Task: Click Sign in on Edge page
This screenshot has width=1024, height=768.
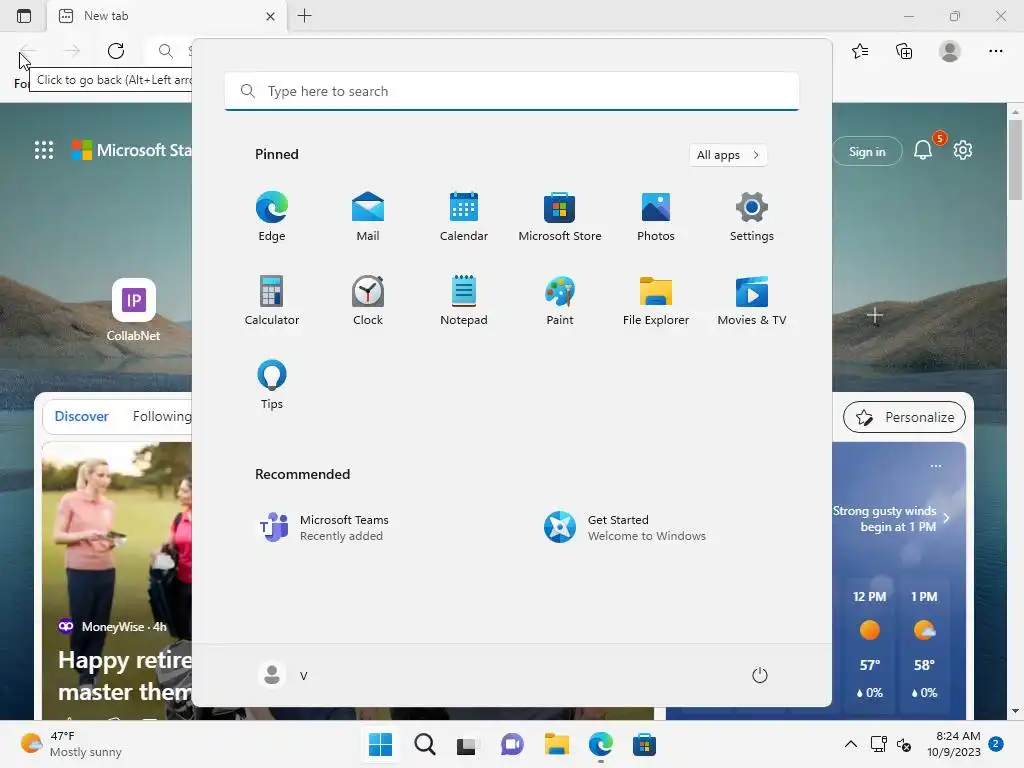Action: pos(867,152)
